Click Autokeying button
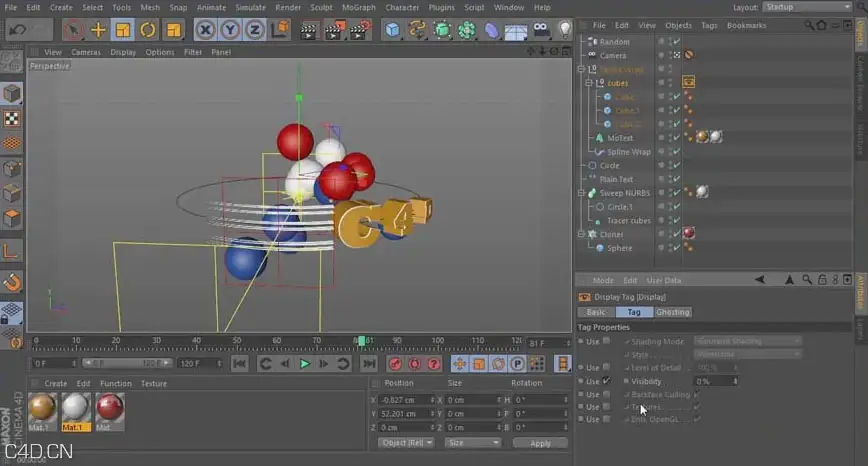 414,364
